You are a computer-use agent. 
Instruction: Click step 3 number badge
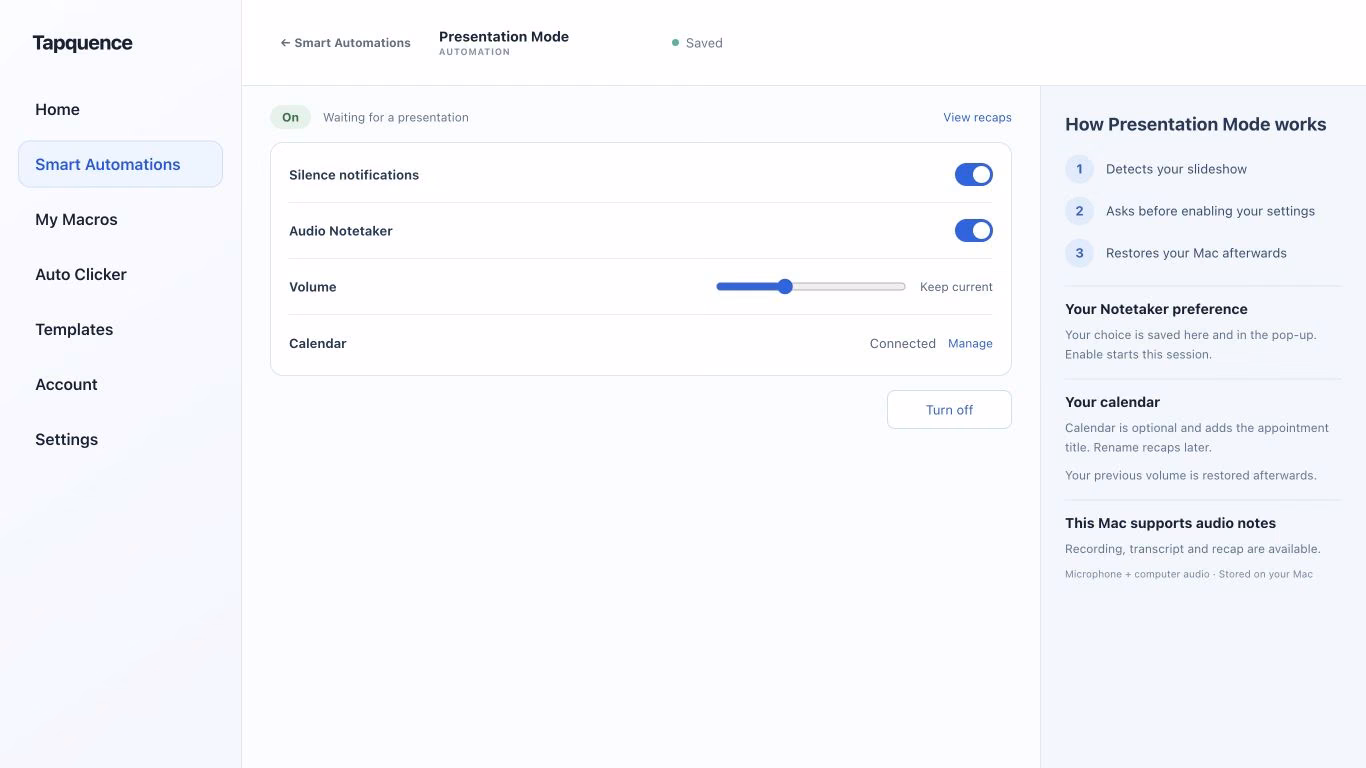[x=1079, y=253]
